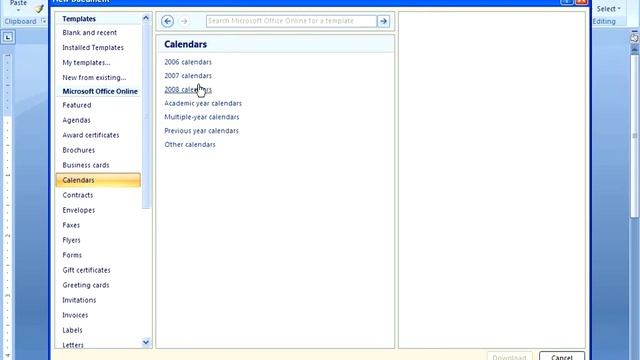Screen dimensions: 640x360
Task: Click the Format Painter brush icon
Action: (39, 8)
